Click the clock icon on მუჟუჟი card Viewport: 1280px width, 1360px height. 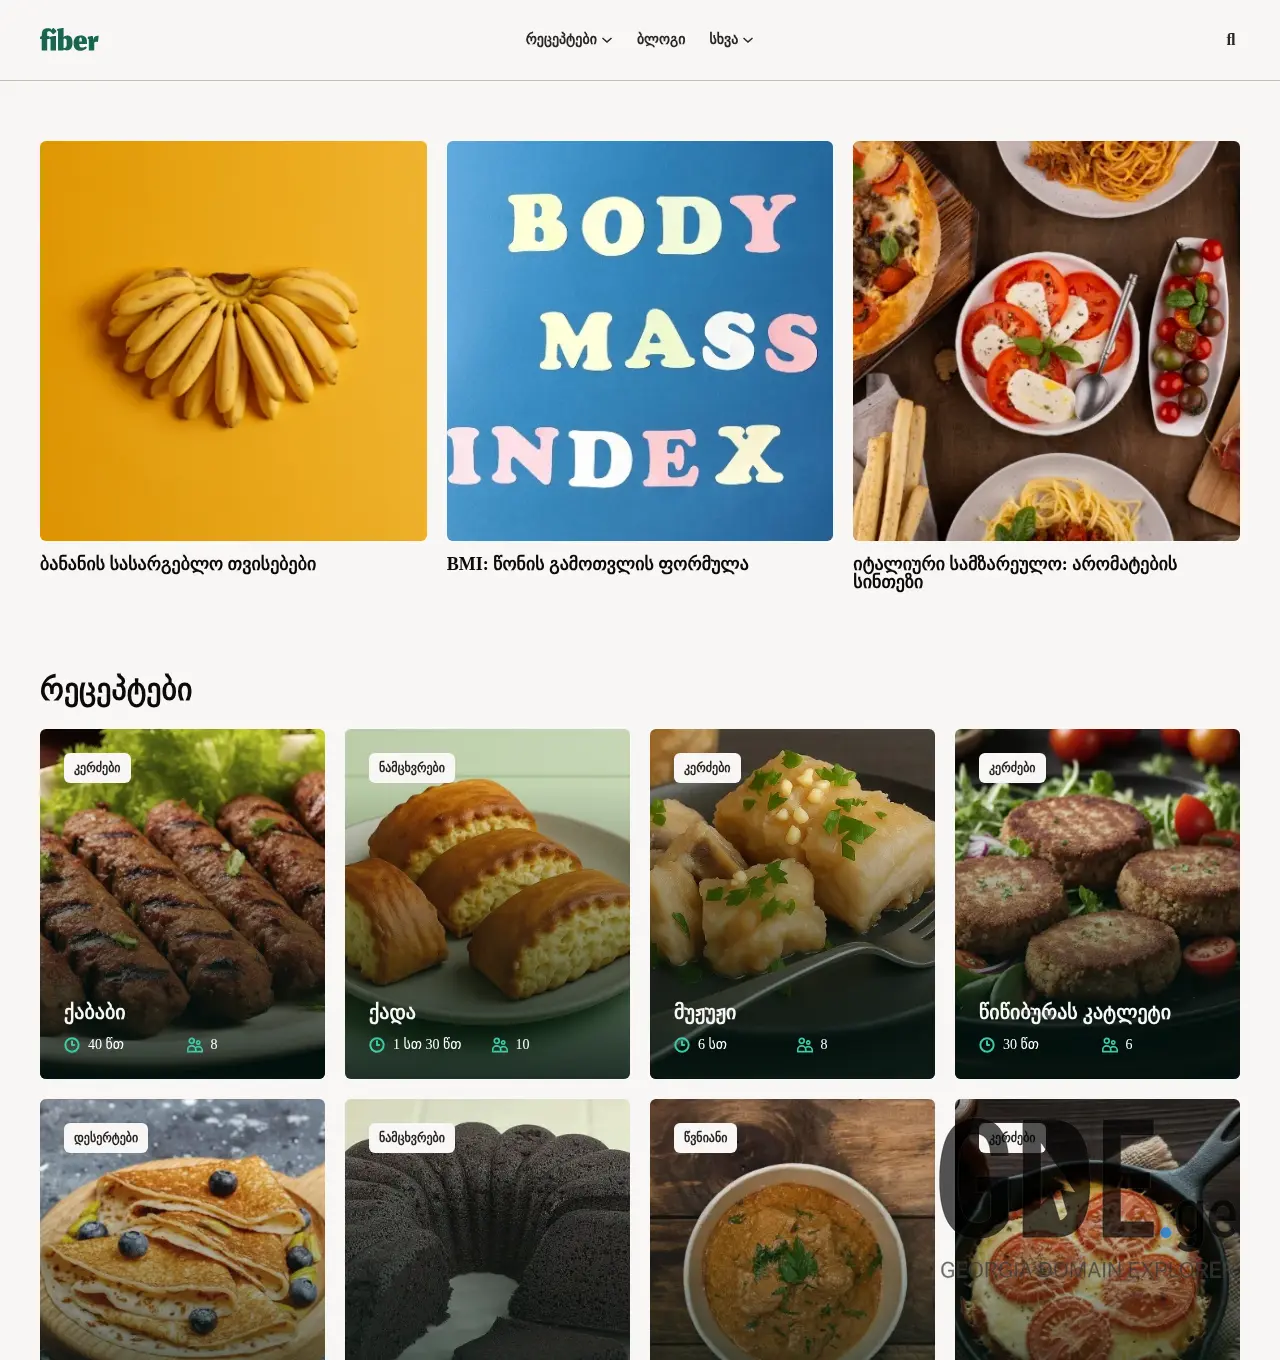[682, 1045]
